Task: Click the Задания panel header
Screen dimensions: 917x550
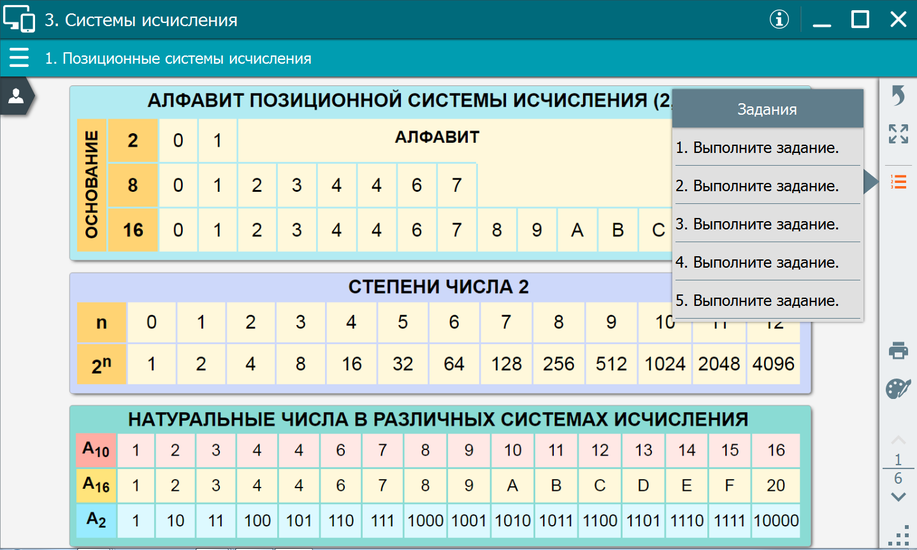Action: pos(767,109)
